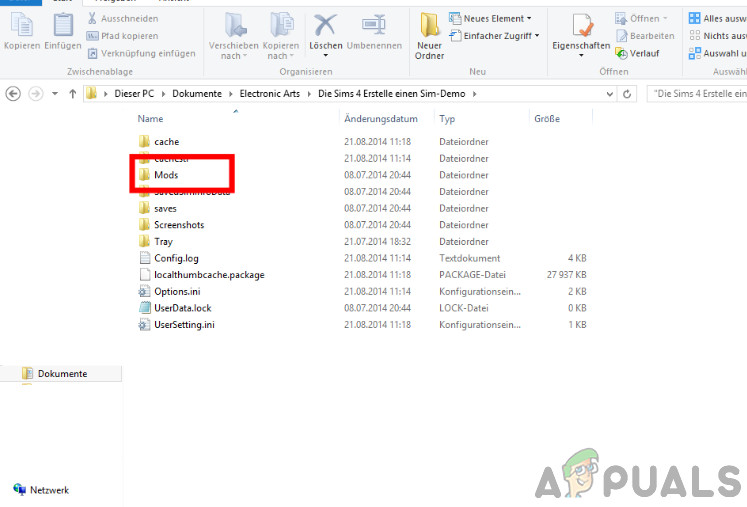Select the UserData.lock file
This screenshot has width=747, height=507.
coord(182,308)
